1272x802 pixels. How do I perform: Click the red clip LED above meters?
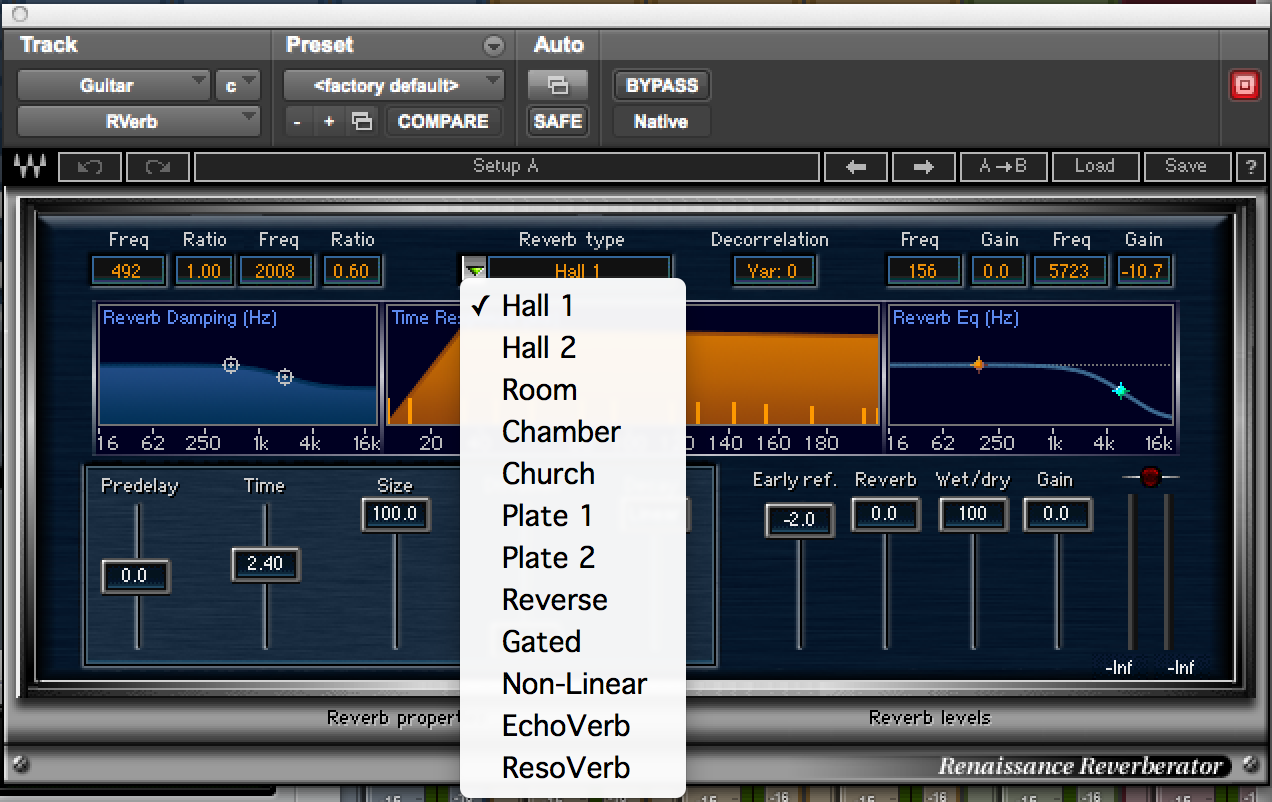click(x=1150, y=477)
